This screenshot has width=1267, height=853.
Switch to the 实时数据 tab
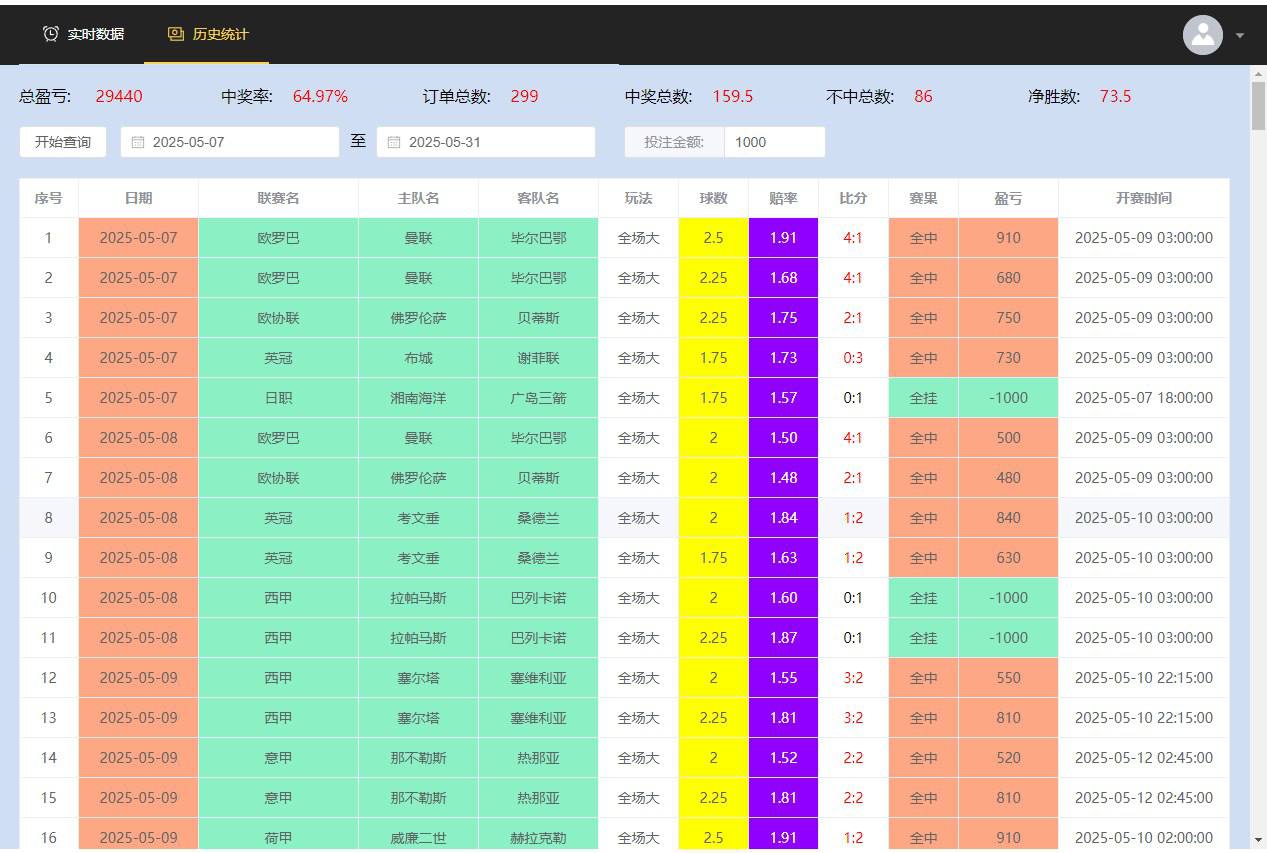[x=96, y=33]
